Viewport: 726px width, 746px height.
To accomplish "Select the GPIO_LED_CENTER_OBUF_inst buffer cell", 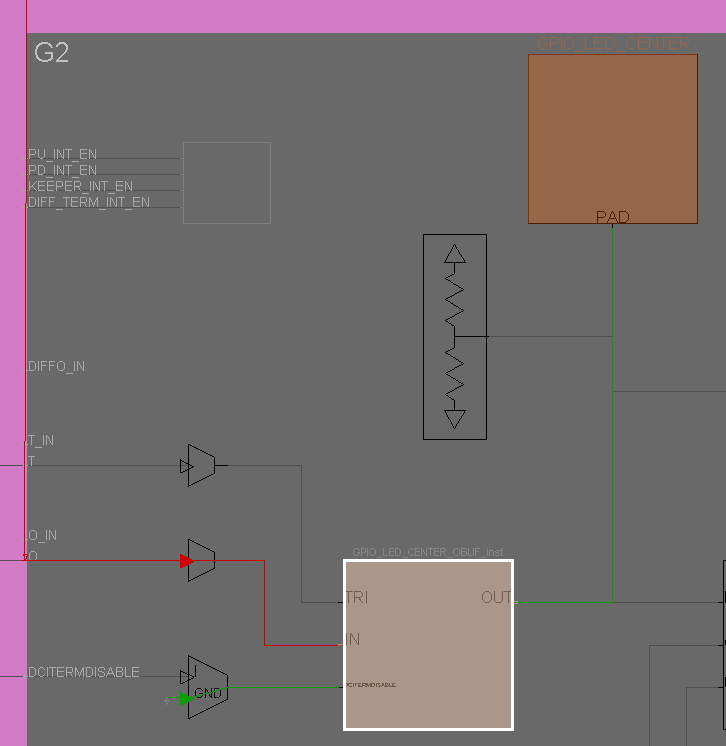I will click(428, 645).
